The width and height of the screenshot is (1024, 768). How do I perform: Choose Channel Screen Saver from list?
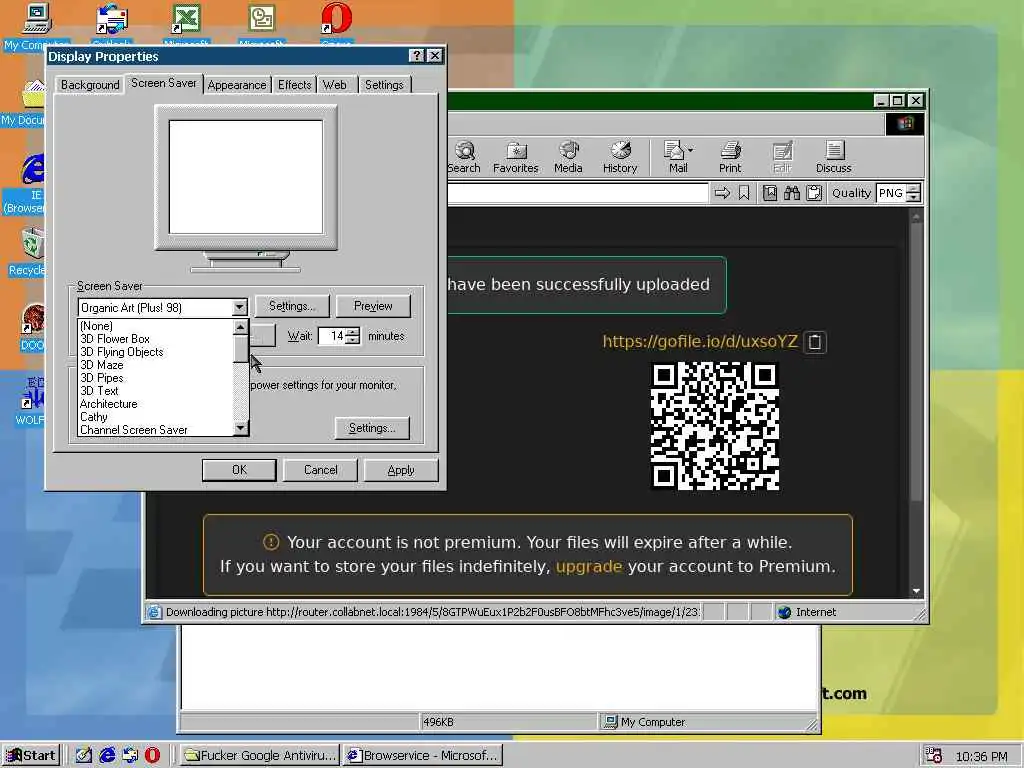pyautogui.click(x=155, y=430)
